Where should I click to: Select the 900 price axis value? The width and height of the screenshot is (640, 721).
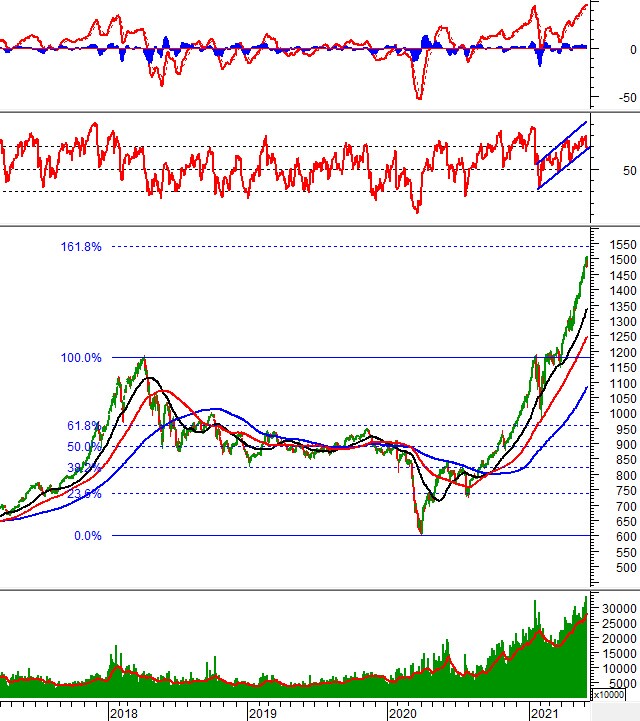pos(626,445)
